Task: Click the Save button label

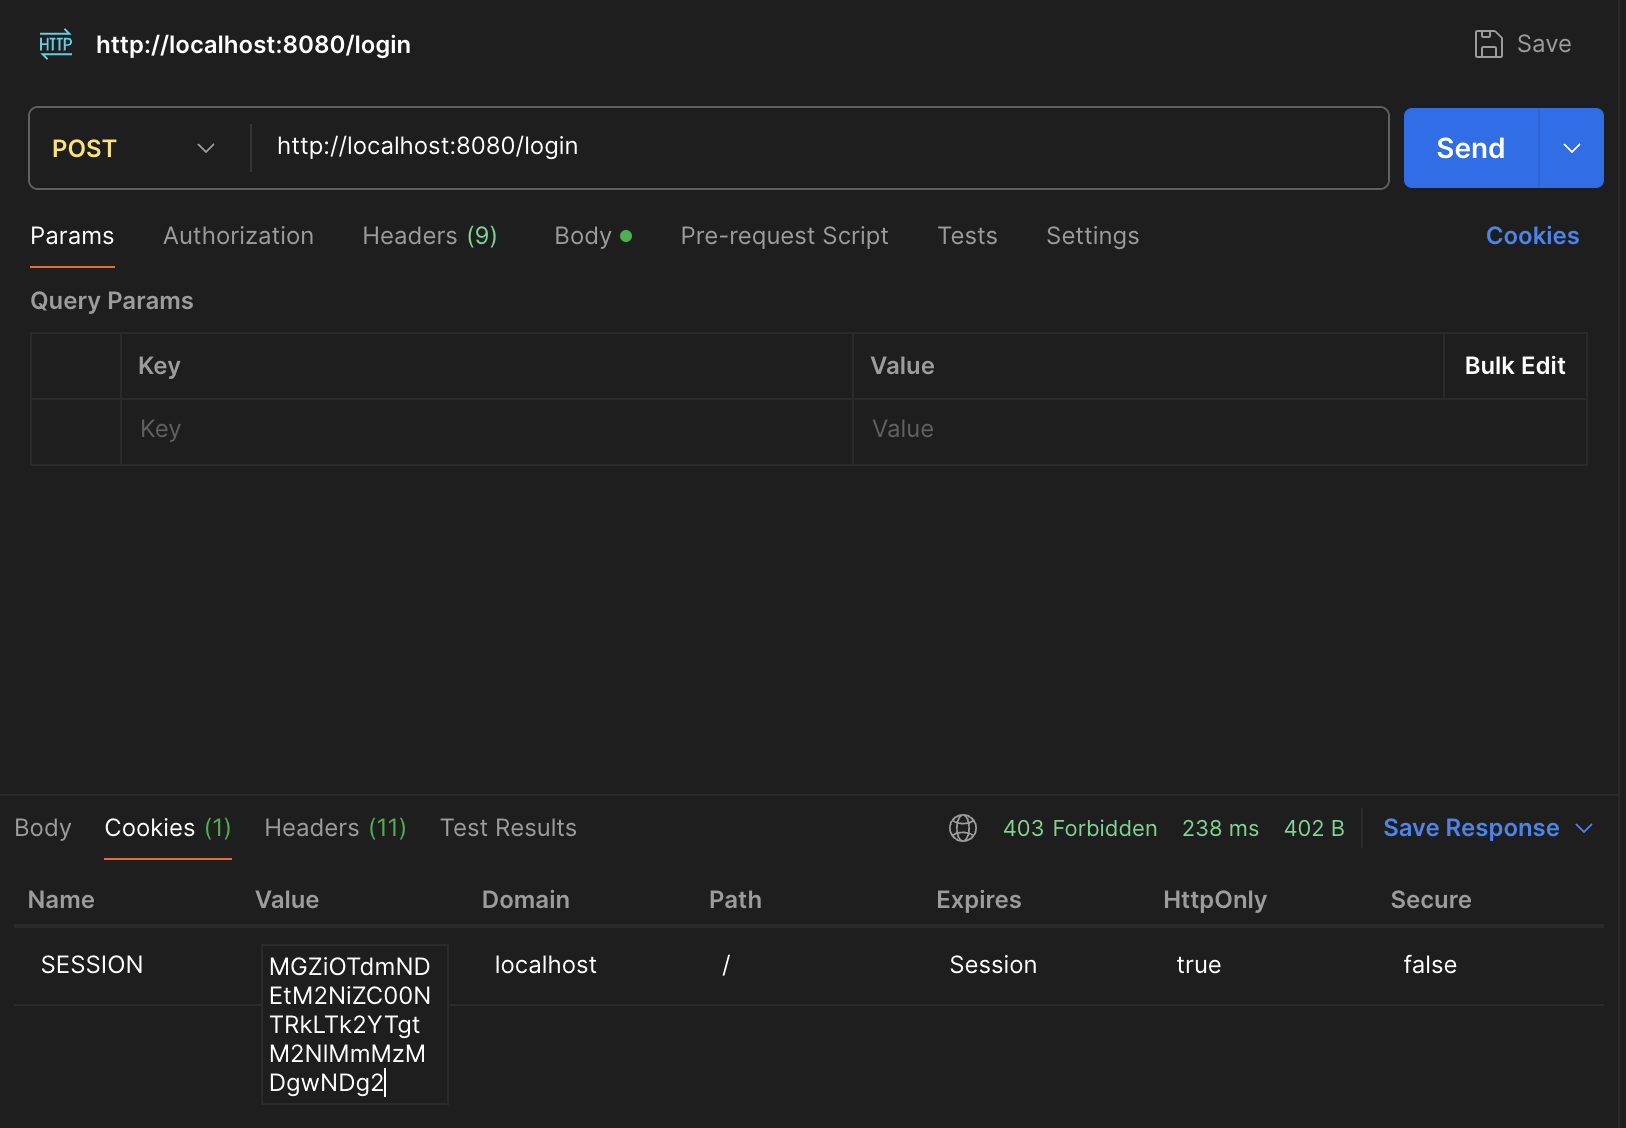Action: pyautogui.click(x=1544, y=44)
